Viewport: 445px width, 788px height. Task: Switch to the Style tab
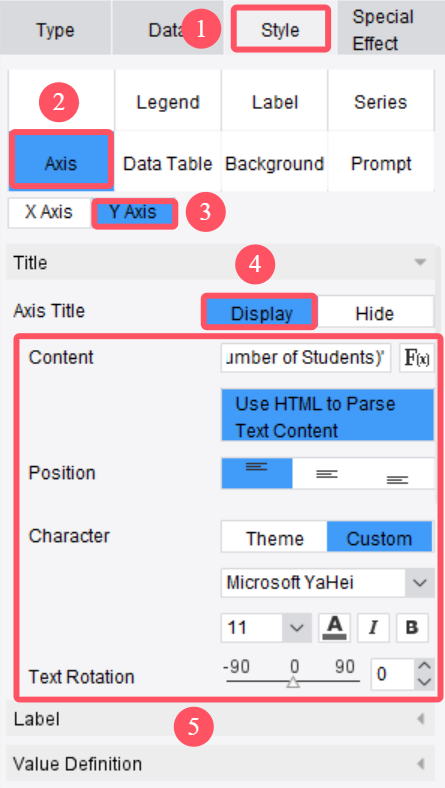point(281,30)
